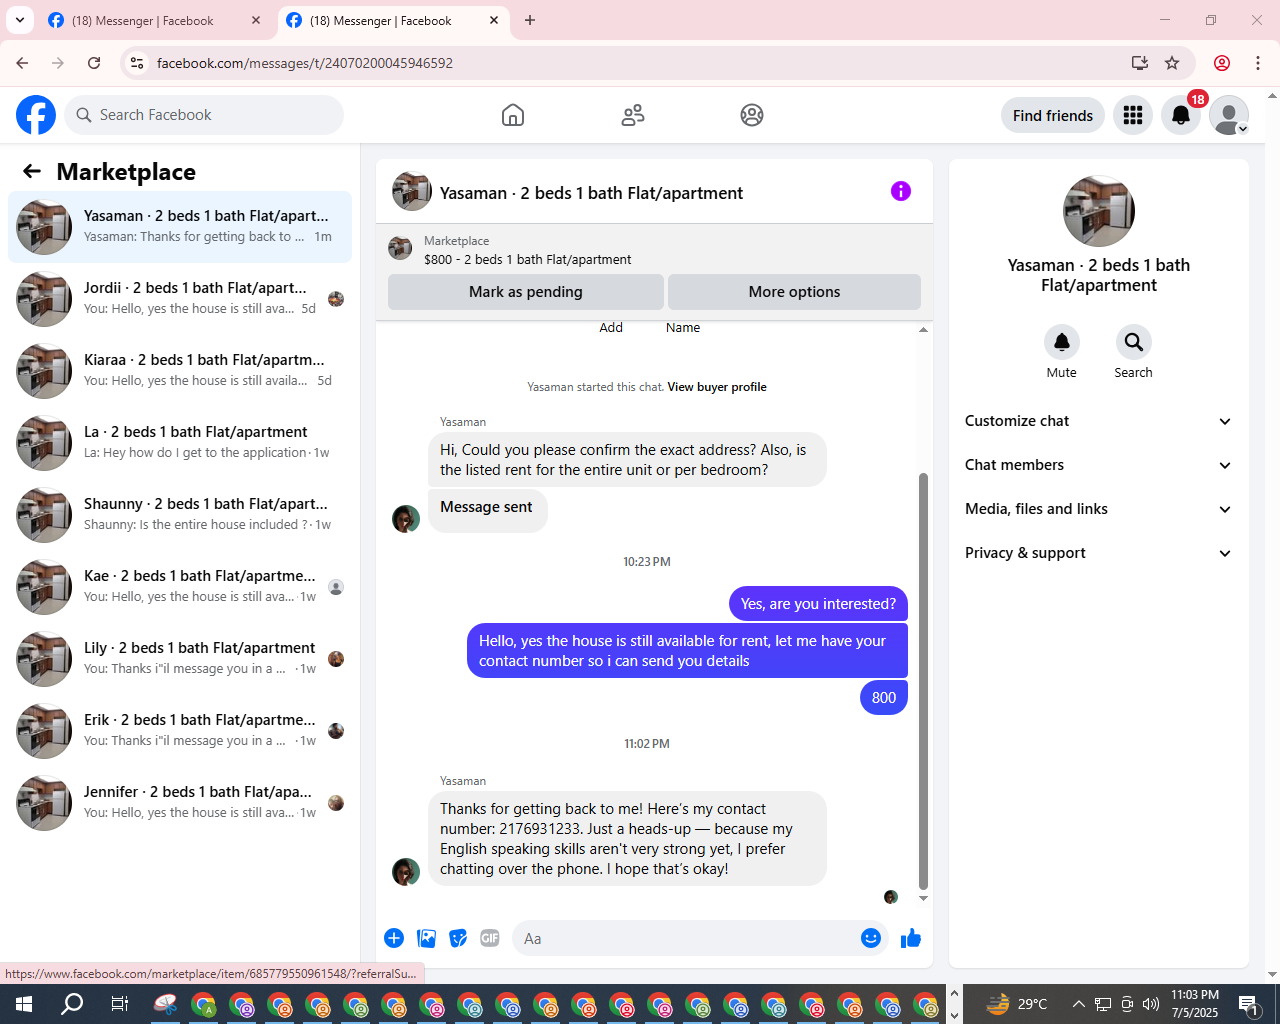Screen dimensions: 1280x1024
Task: Open the Home feed icon
Action: point(513,115)
